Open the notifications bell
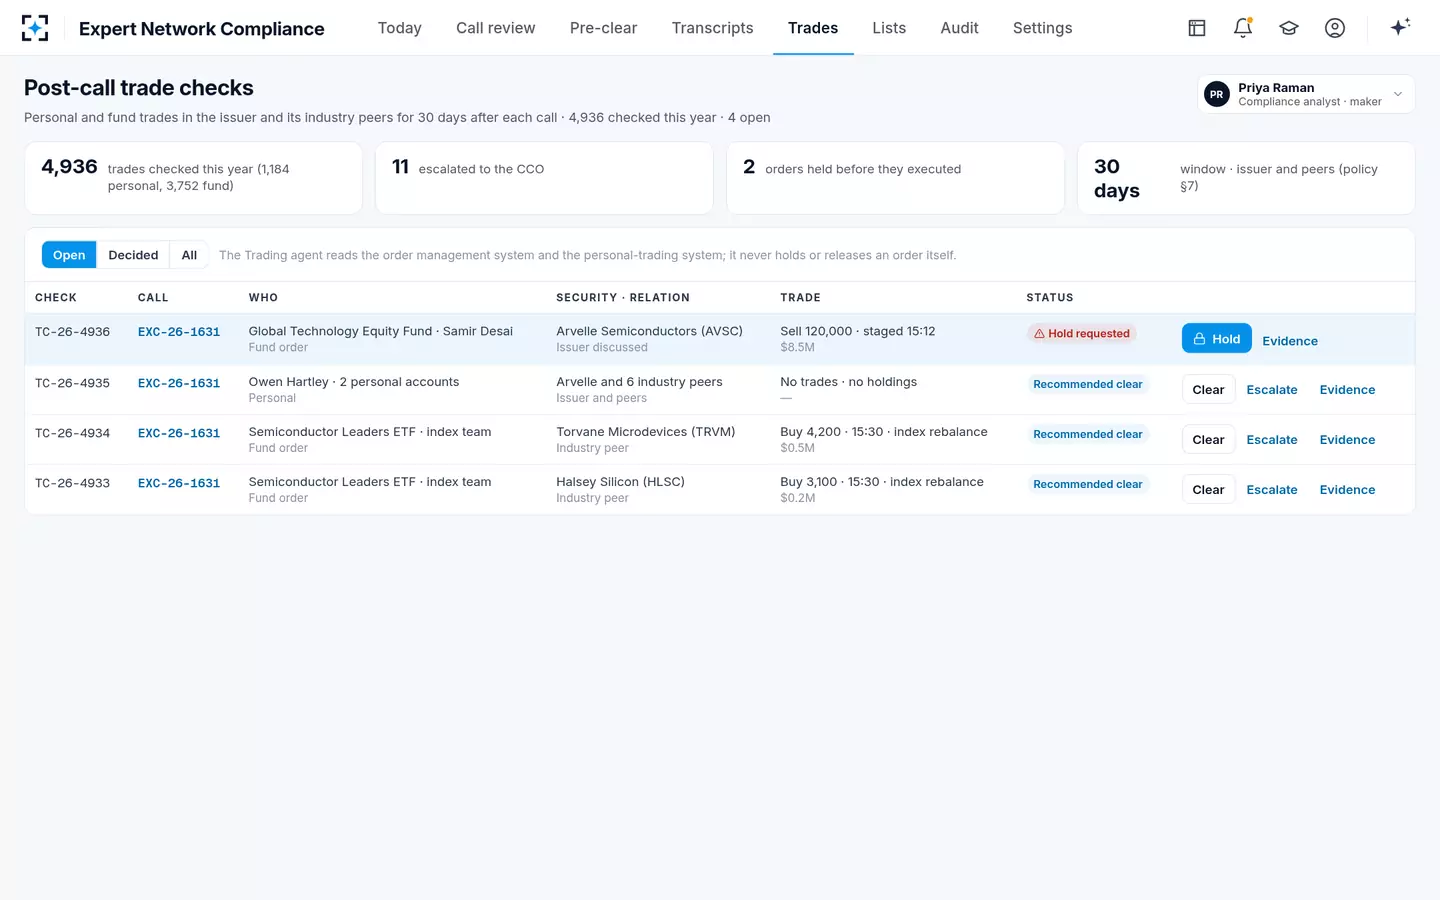Screen dimensions: 1440x900 pos(1243,28)
